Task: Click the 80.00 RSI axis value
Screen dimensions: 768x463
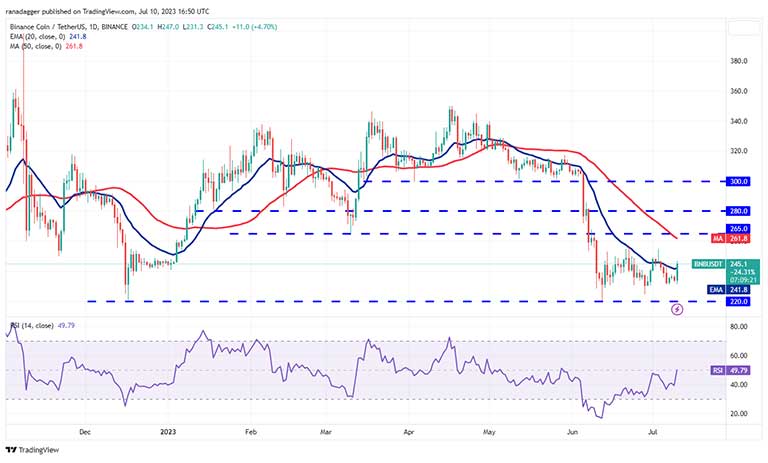Action: click(x=739, y=326)
